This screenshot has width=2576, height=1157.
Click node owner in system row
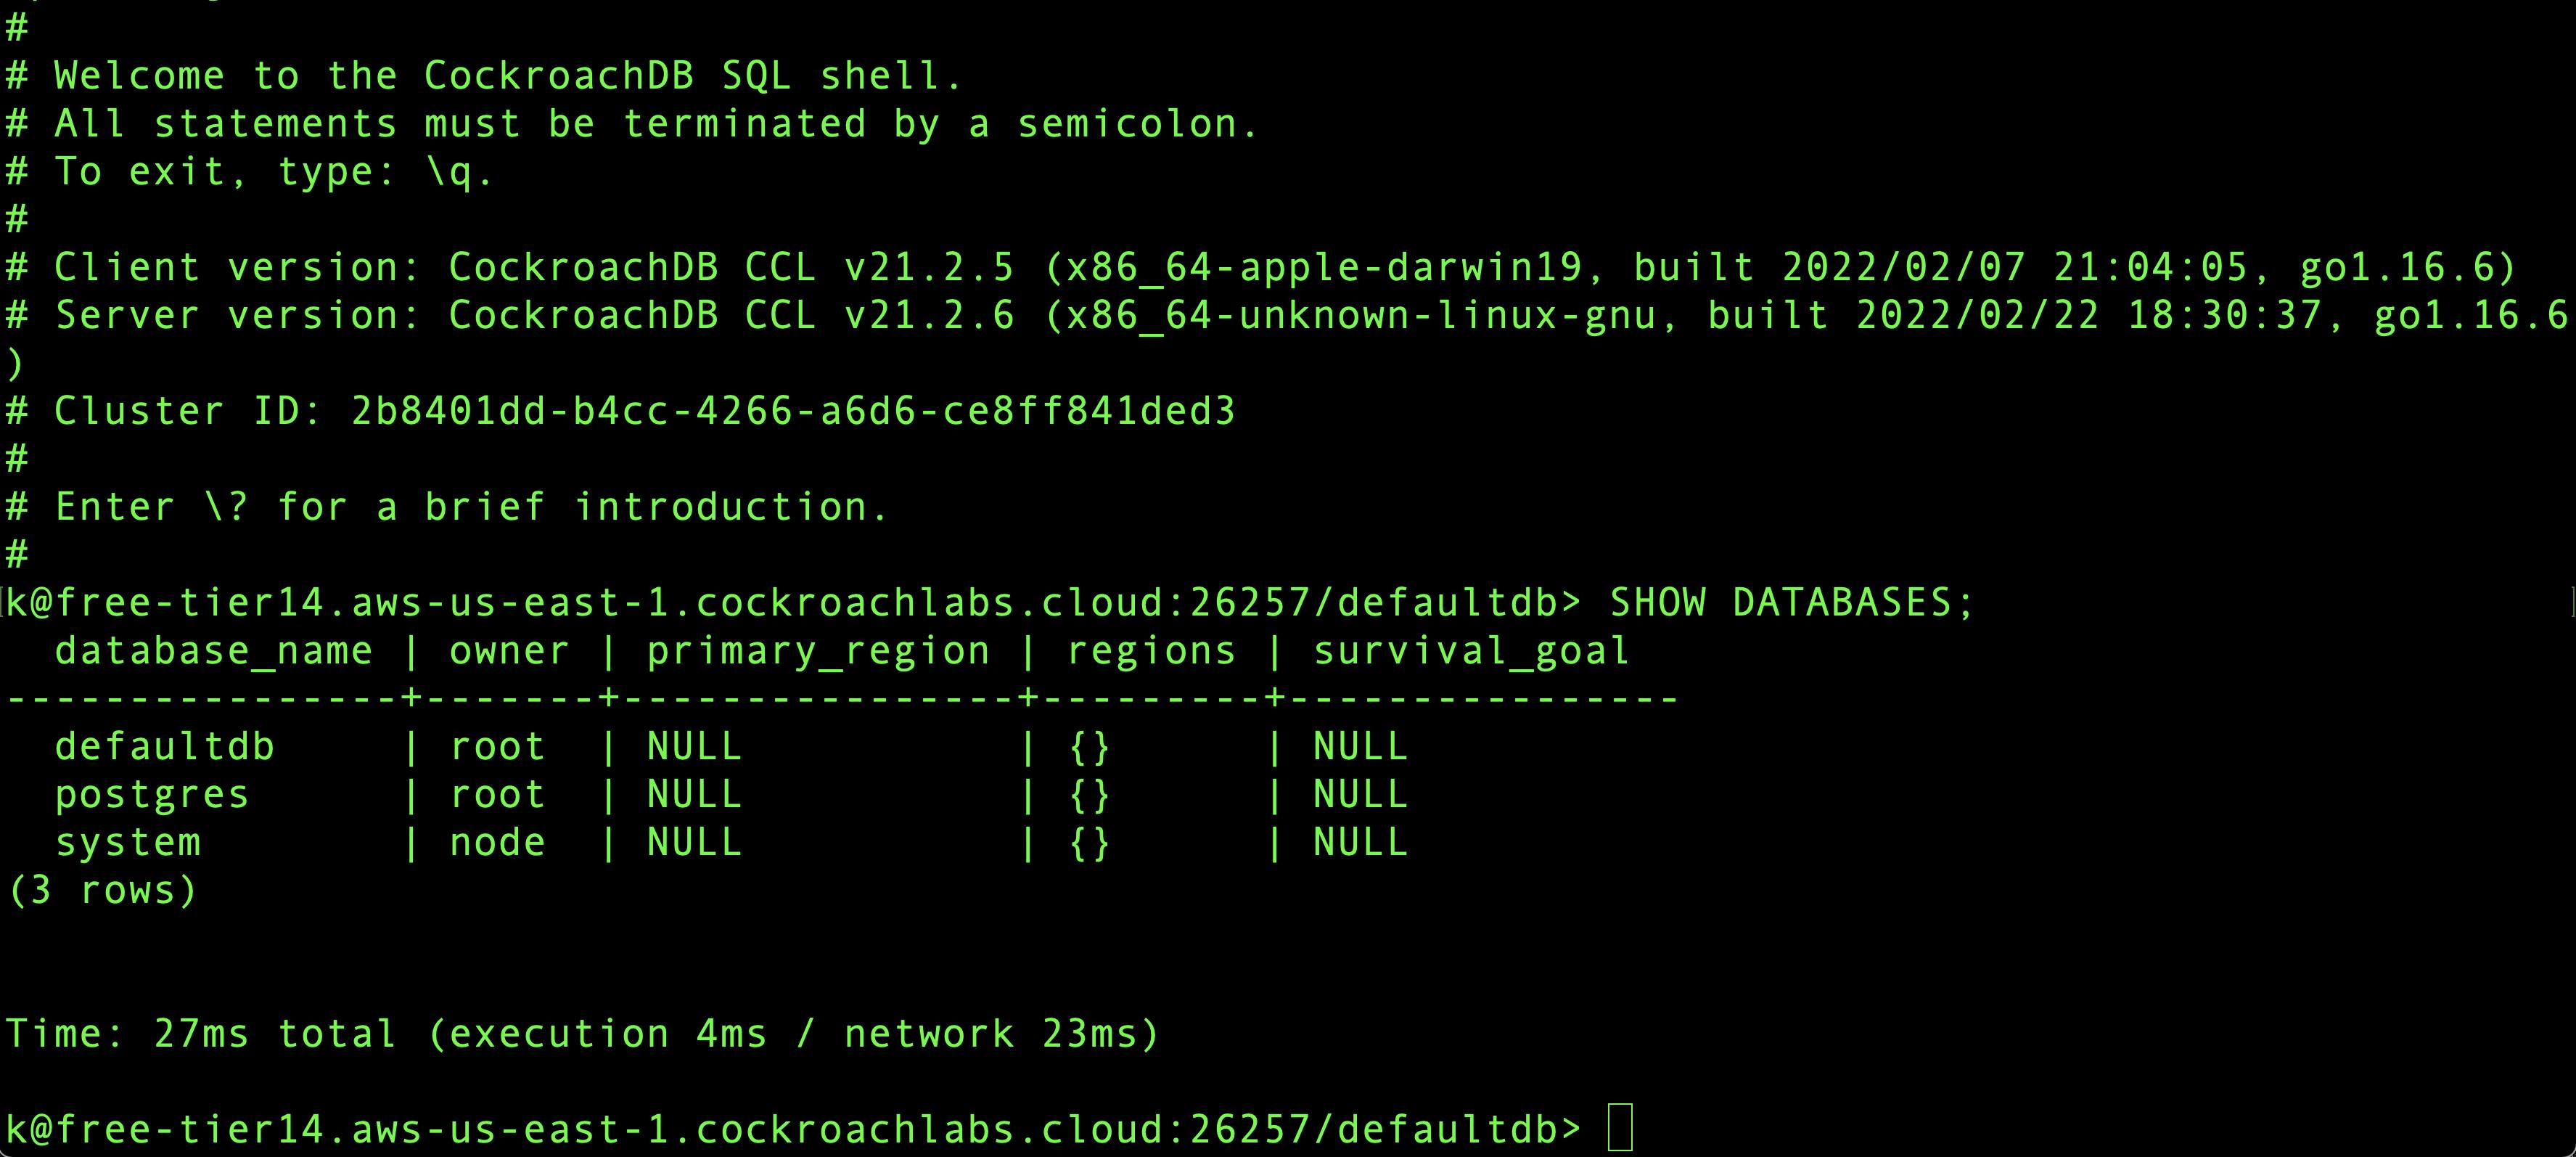pos(497,842)
